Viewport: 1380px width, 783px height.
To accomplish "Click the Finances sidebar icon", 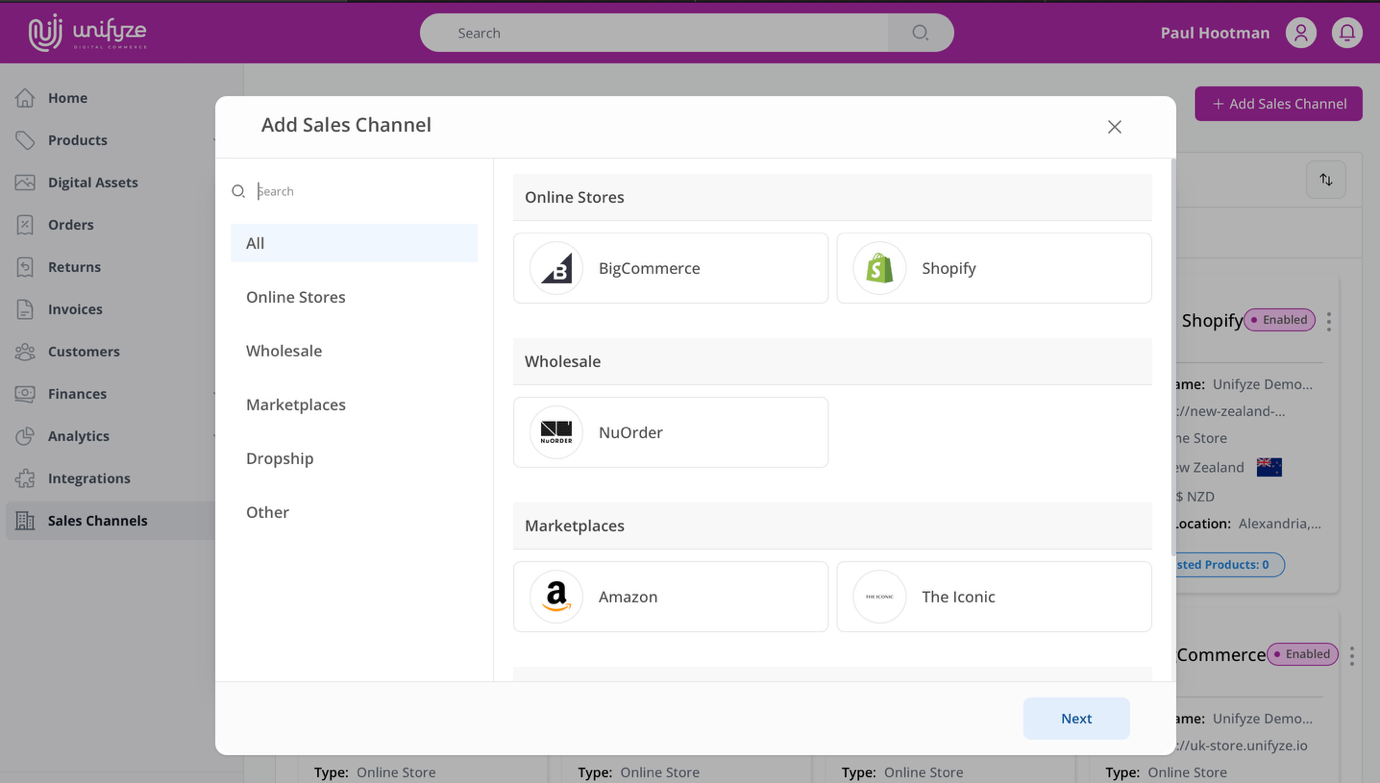I will click(25, 394).
